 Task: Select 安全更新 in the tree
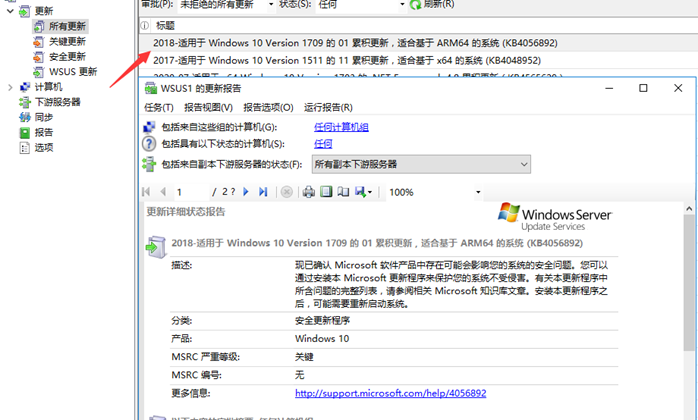67,57
